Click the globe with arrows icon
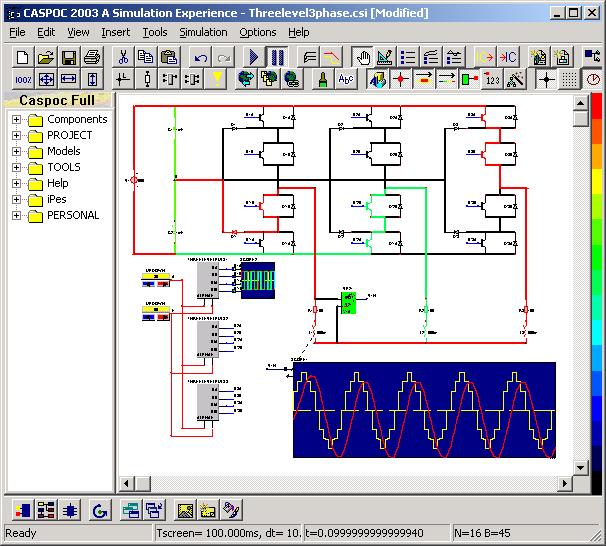 click(247, 80)
